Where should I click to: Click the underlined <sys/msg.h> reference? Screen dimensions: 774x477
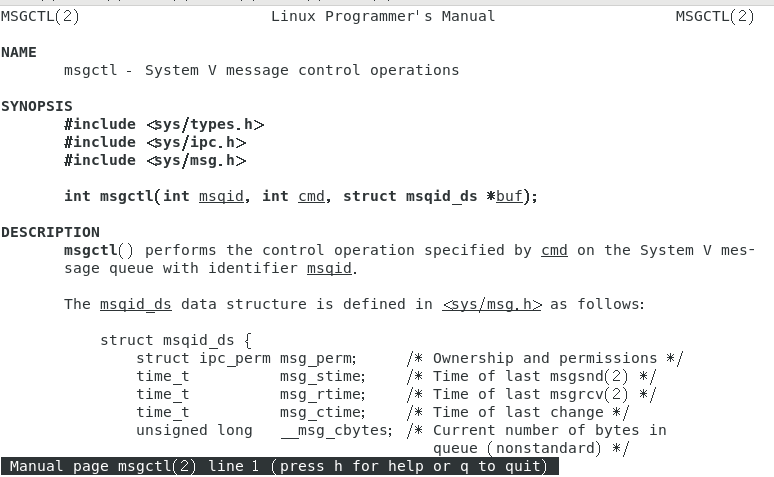click(492, 304)
